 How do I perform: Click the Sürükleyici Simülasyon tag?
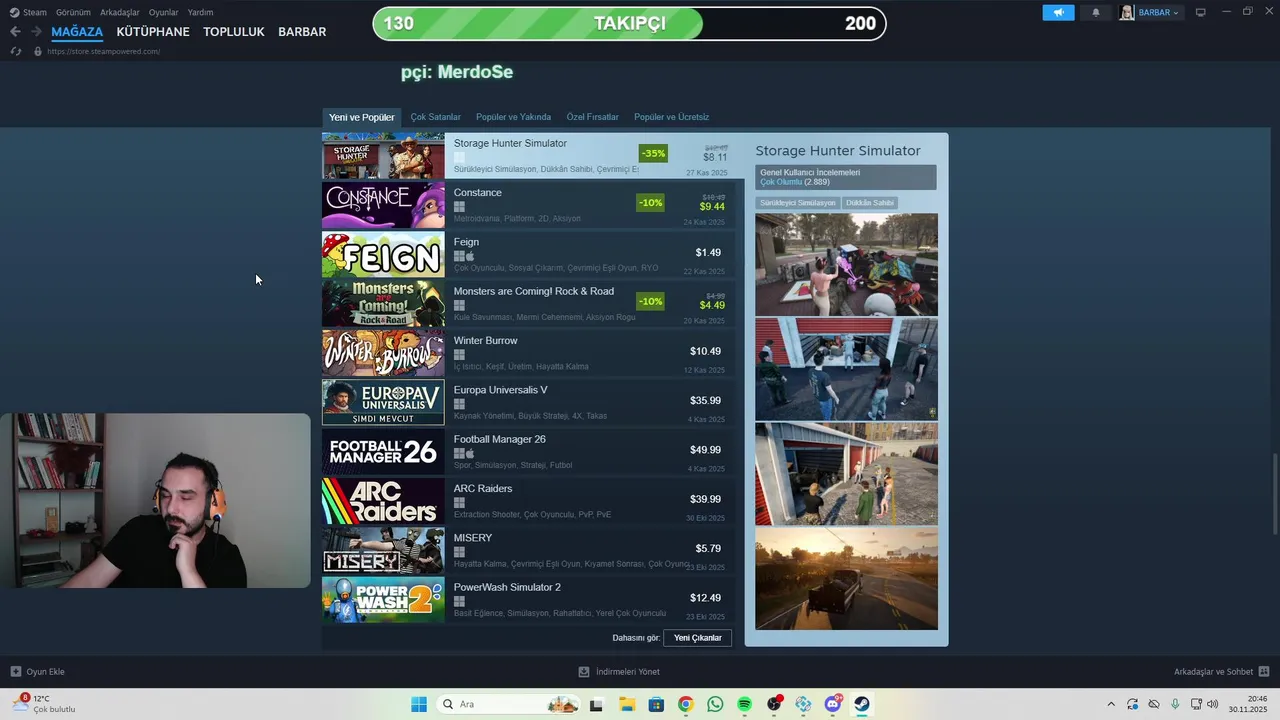coord(798,203)
